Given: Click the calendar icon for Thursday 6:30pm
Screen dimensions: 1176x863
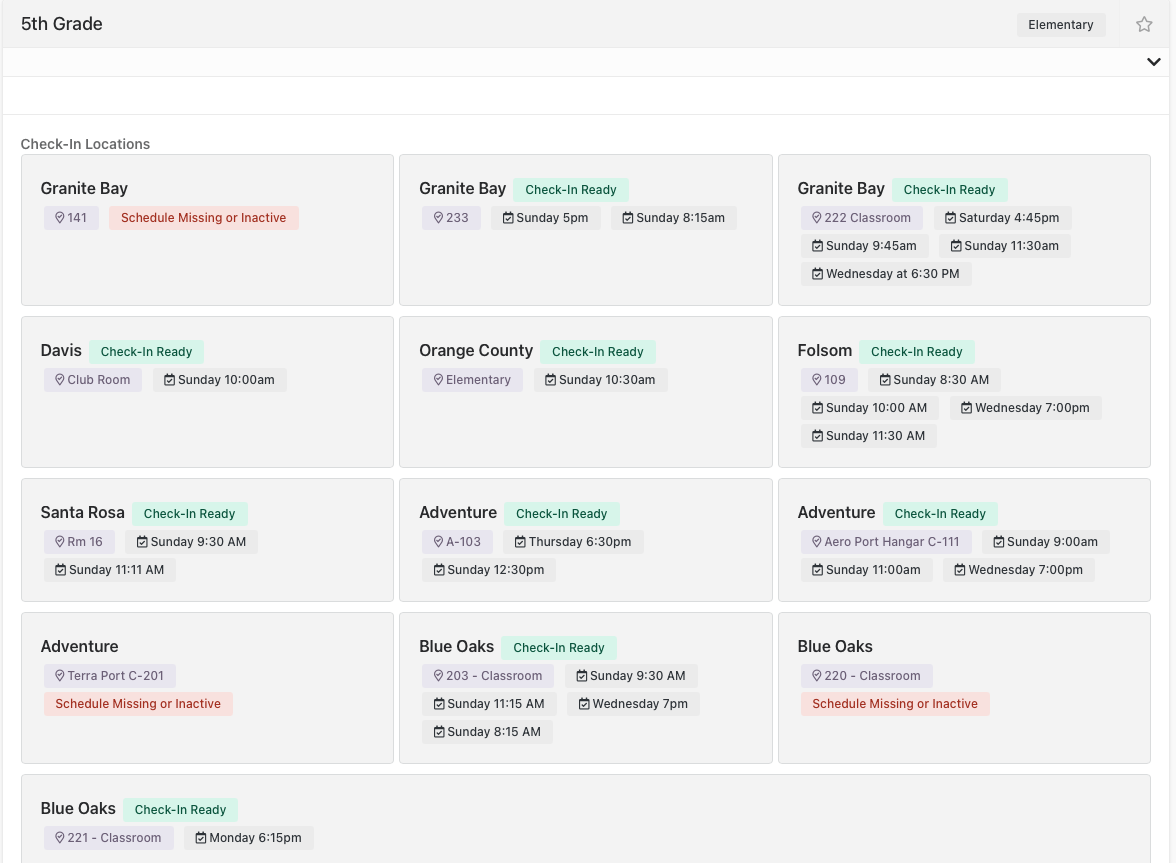Looking at the screenshot, I should click(x=520, y=541).
